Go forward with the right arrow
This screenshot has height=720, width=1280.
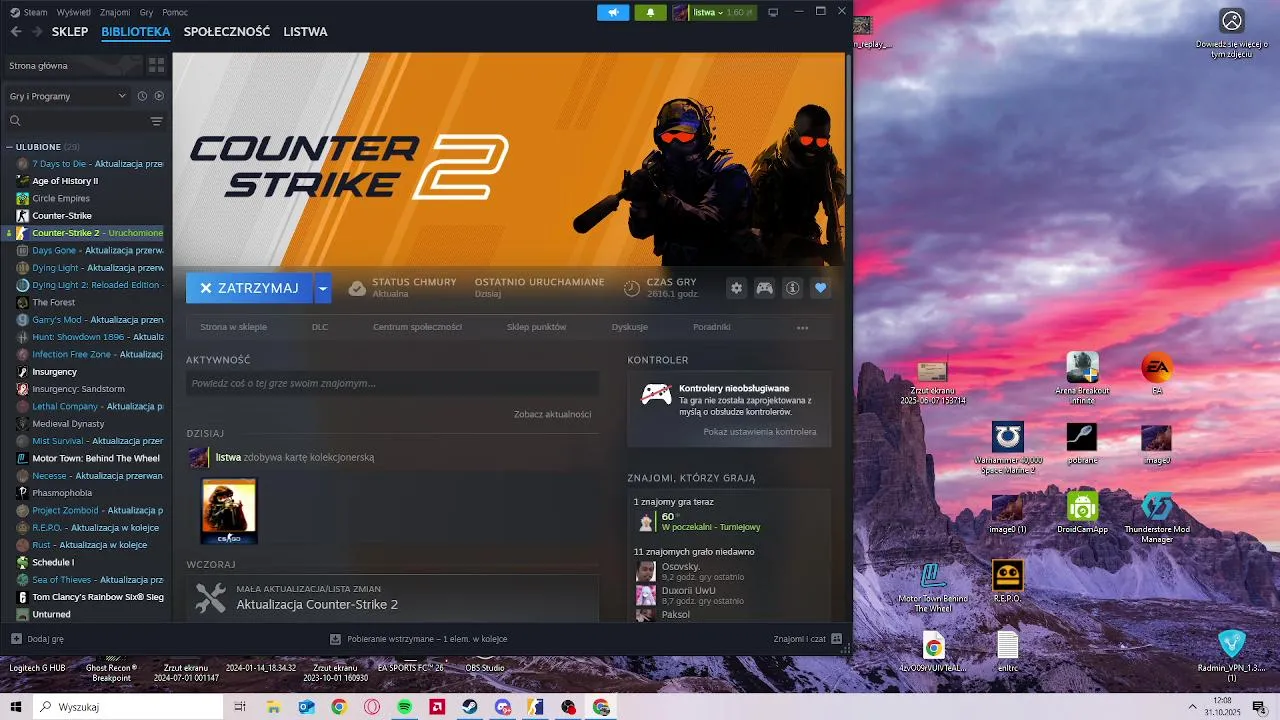[37, 32]
